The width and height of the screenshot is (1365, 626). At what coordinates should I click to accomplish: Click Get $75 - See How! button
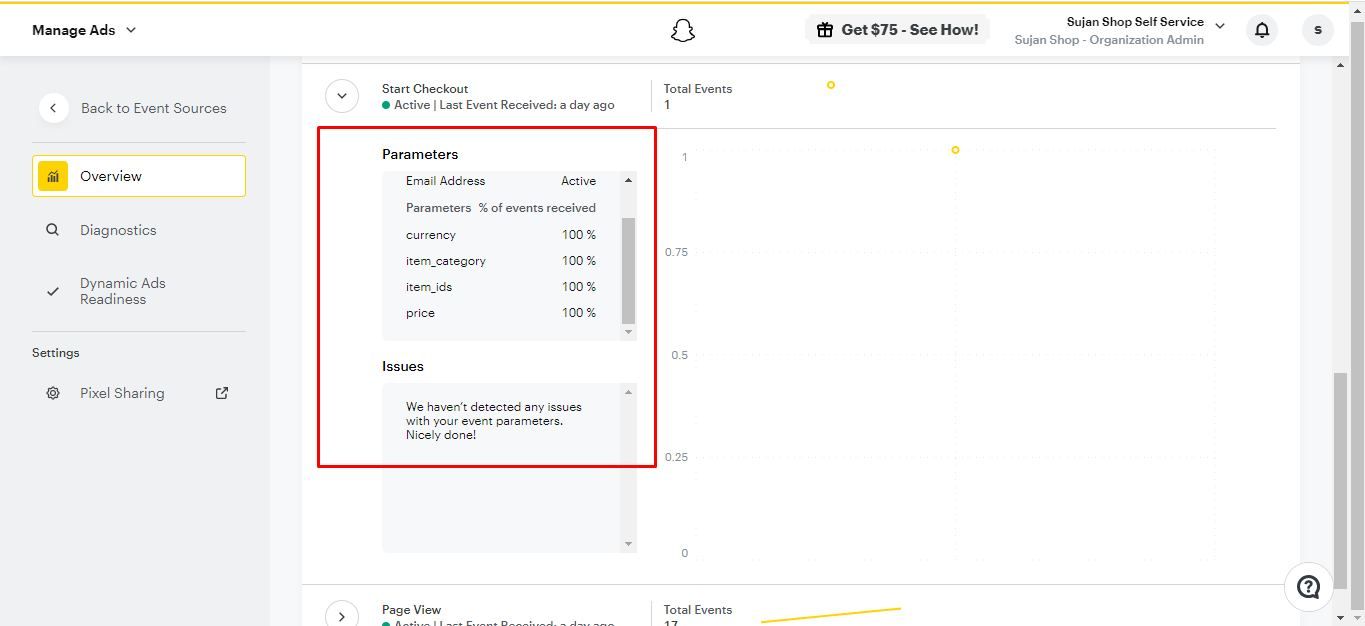point(897,30)
